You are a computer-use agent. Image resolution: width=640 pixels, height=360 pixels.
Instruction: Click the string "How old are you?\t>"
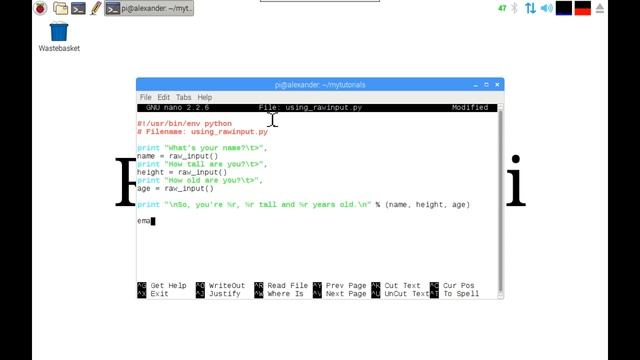click(212, 180)
